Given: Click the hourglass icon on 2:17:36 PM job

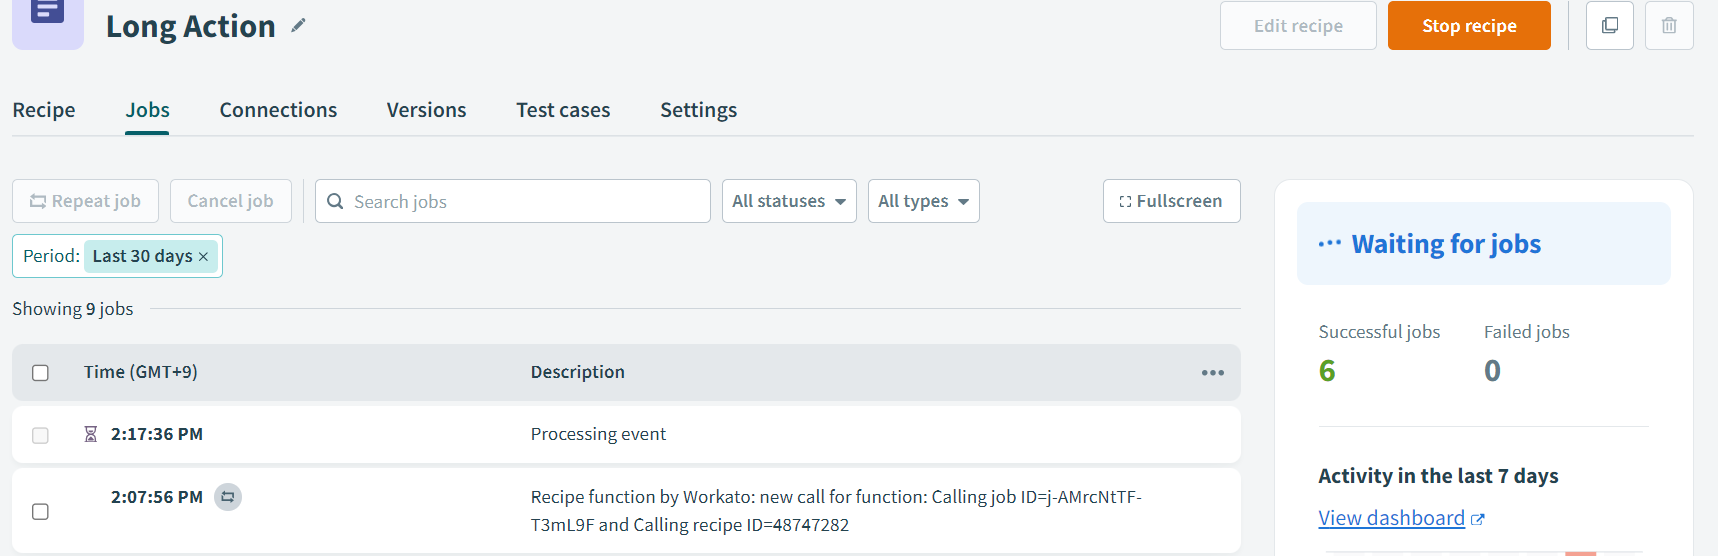Looking at the screenshot, I should coord(91,434).
